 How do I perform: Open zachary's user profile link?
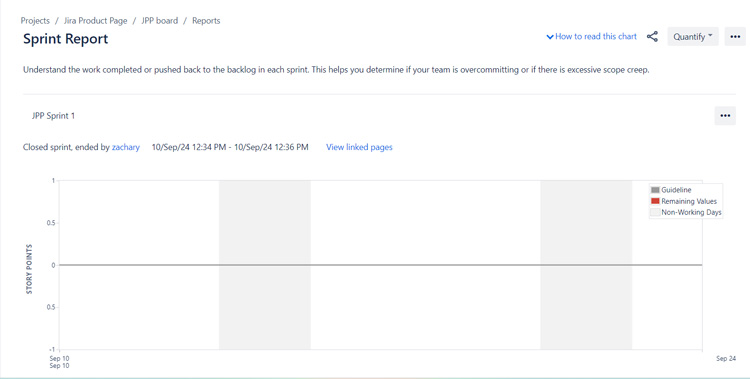pyautogui.click(x=126, y=147)
